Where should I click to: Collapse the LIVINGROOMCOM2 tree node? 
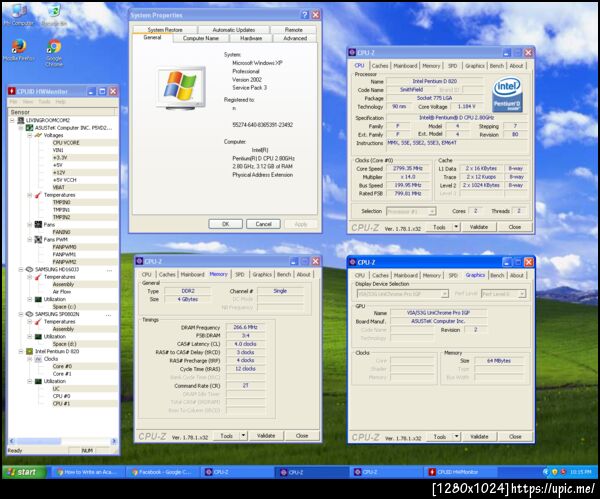click(x=12, y=120)
